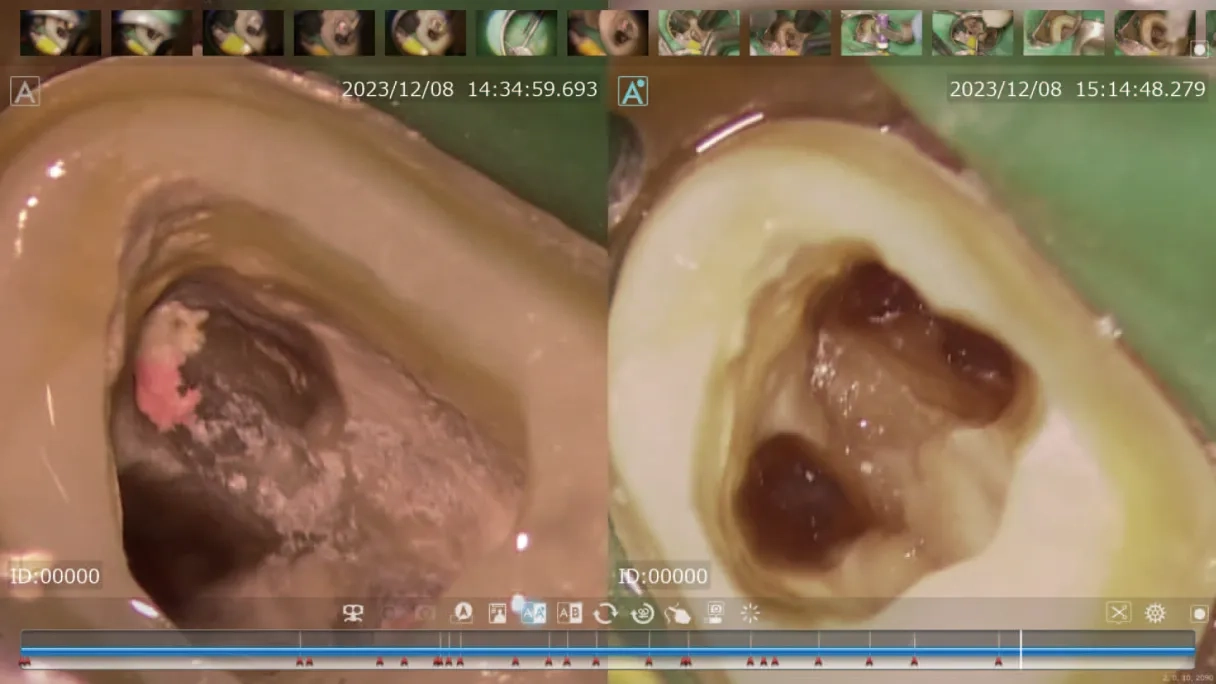This screenshot has height=684, width=1216.
Task: Click the sunburst brightness icon
Action: [750, 613]
